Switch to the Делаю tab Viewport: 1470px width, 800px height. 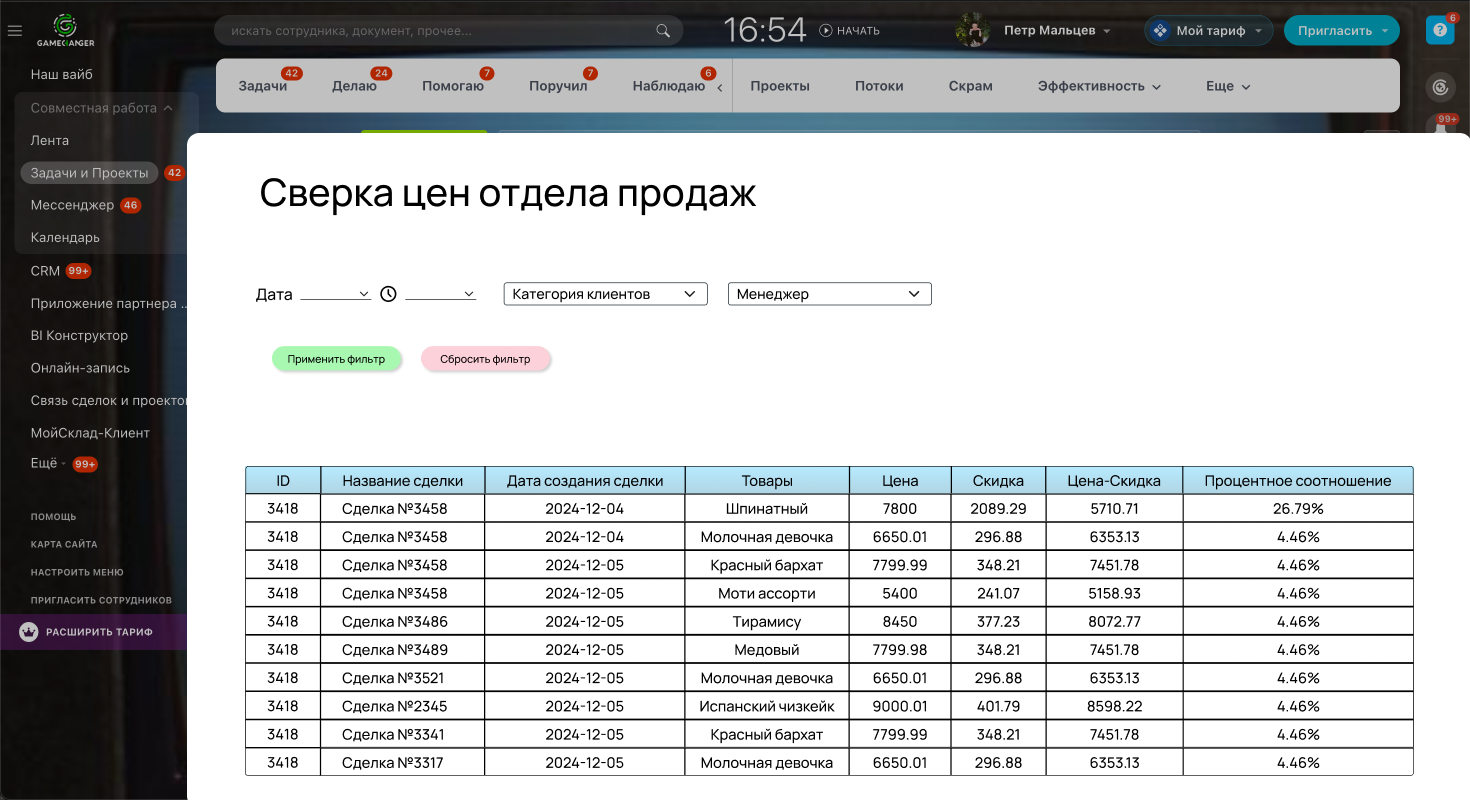pos(354,86)
